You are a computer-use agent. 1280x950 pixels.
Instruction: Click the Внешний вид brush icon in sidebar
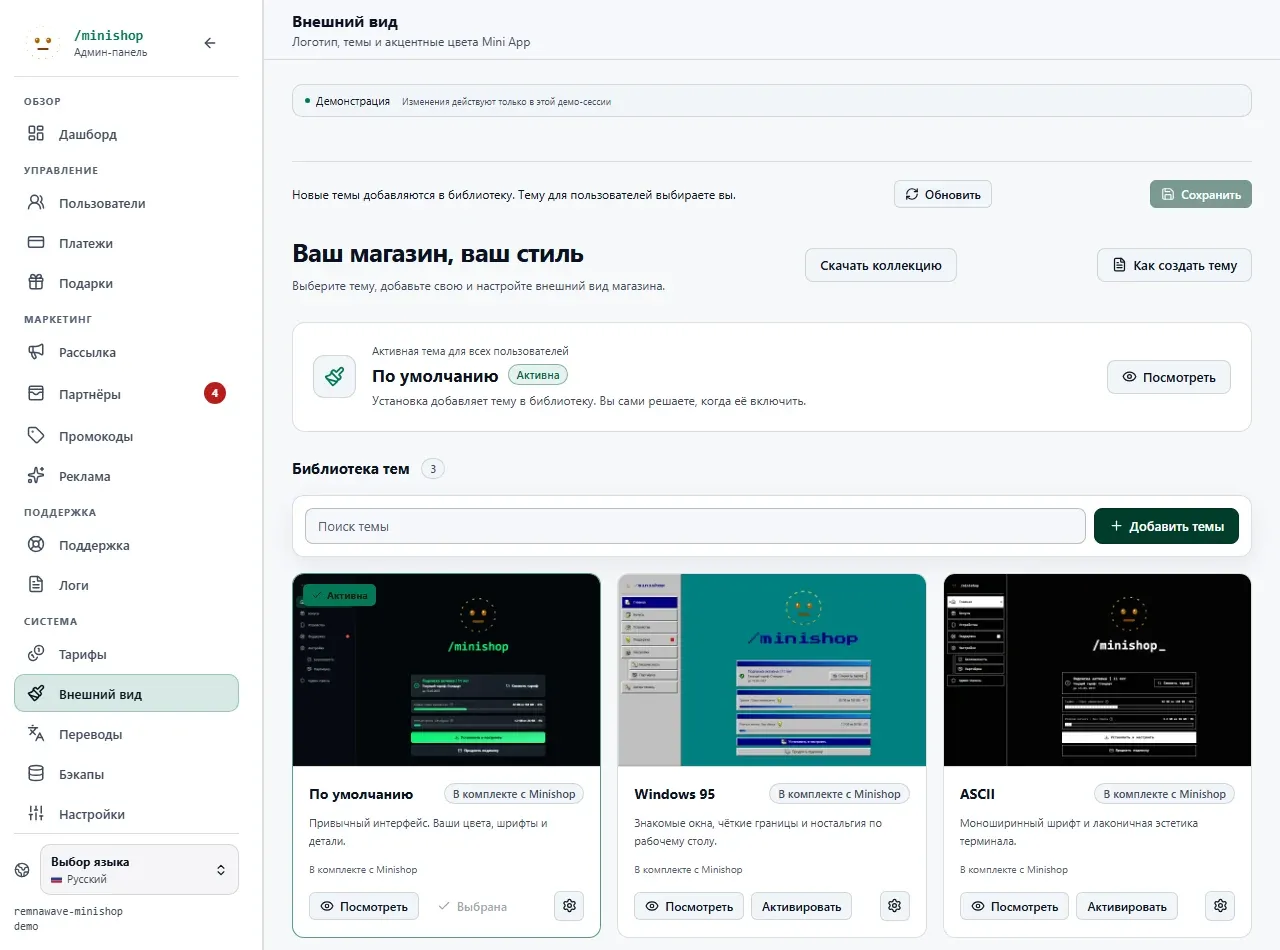pos(36,694)
